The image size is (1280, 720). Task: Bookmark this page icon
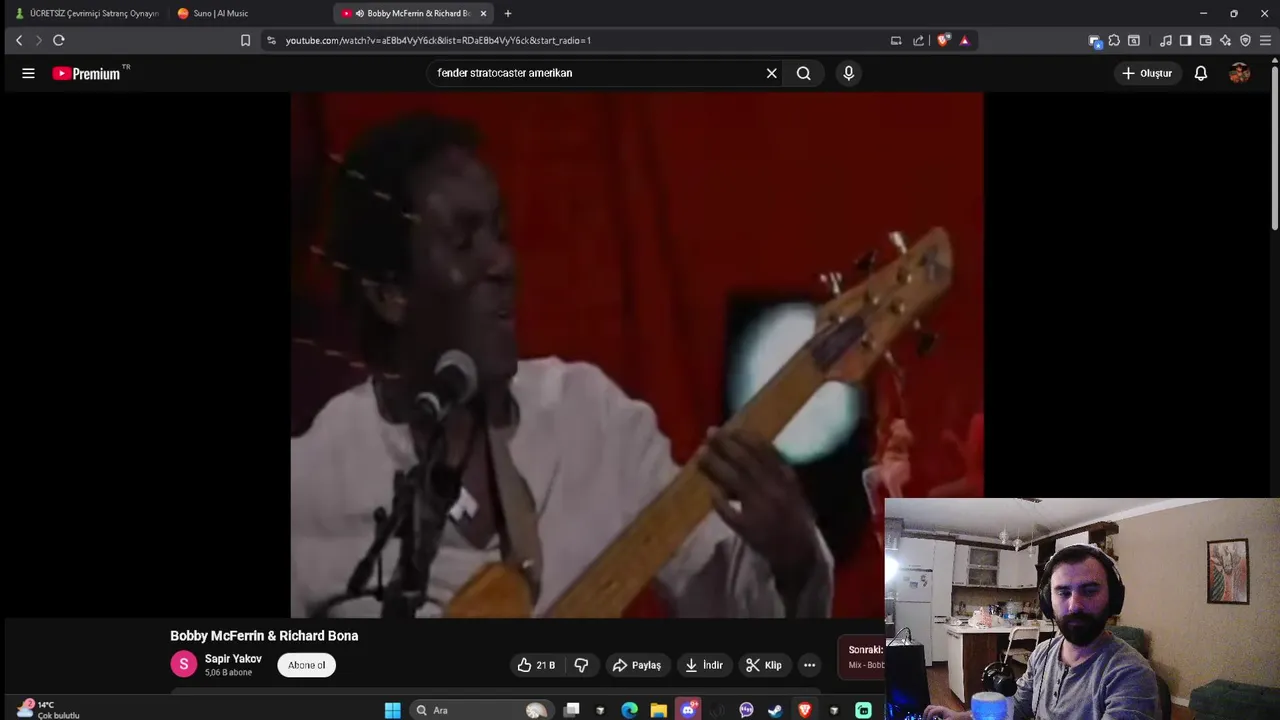[245, 40]
